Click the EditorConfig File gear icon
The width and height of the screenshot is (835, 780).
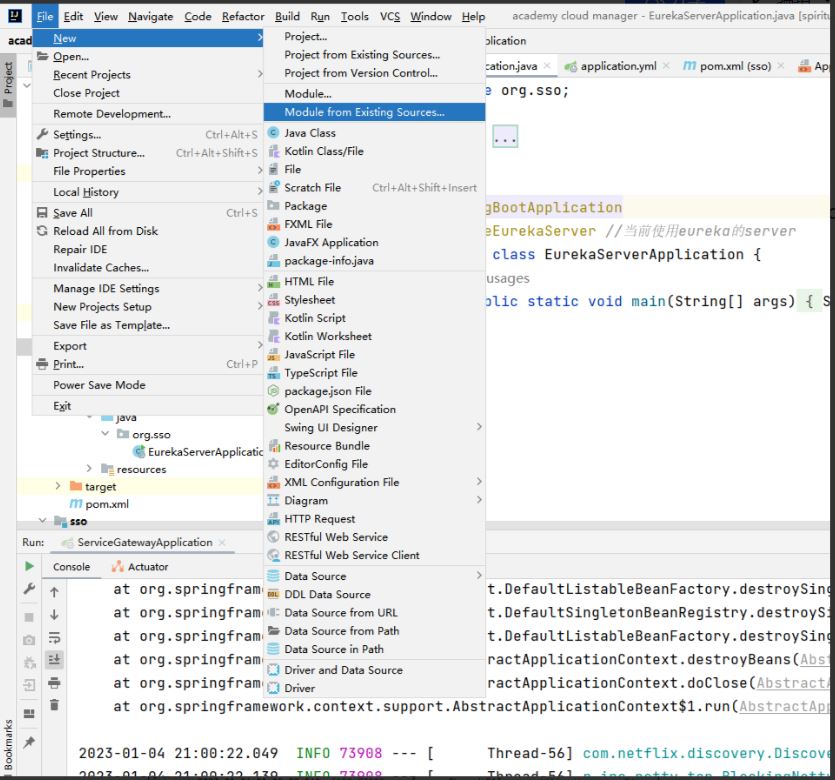(273, 464)
